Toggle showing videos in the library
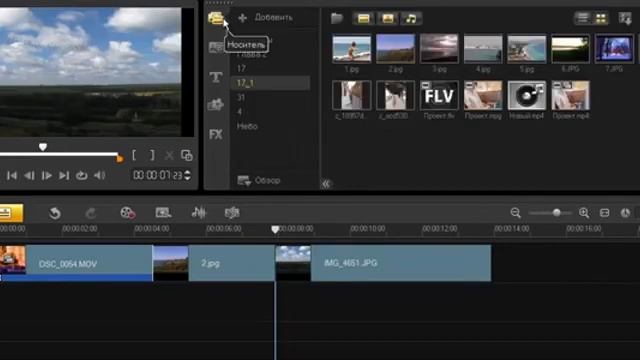This screenshot has height=360, width=640. (363, 18)
